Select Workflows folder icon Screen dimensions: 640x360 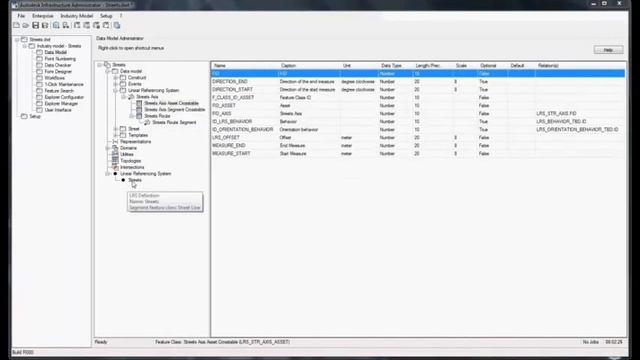(40, 78)
